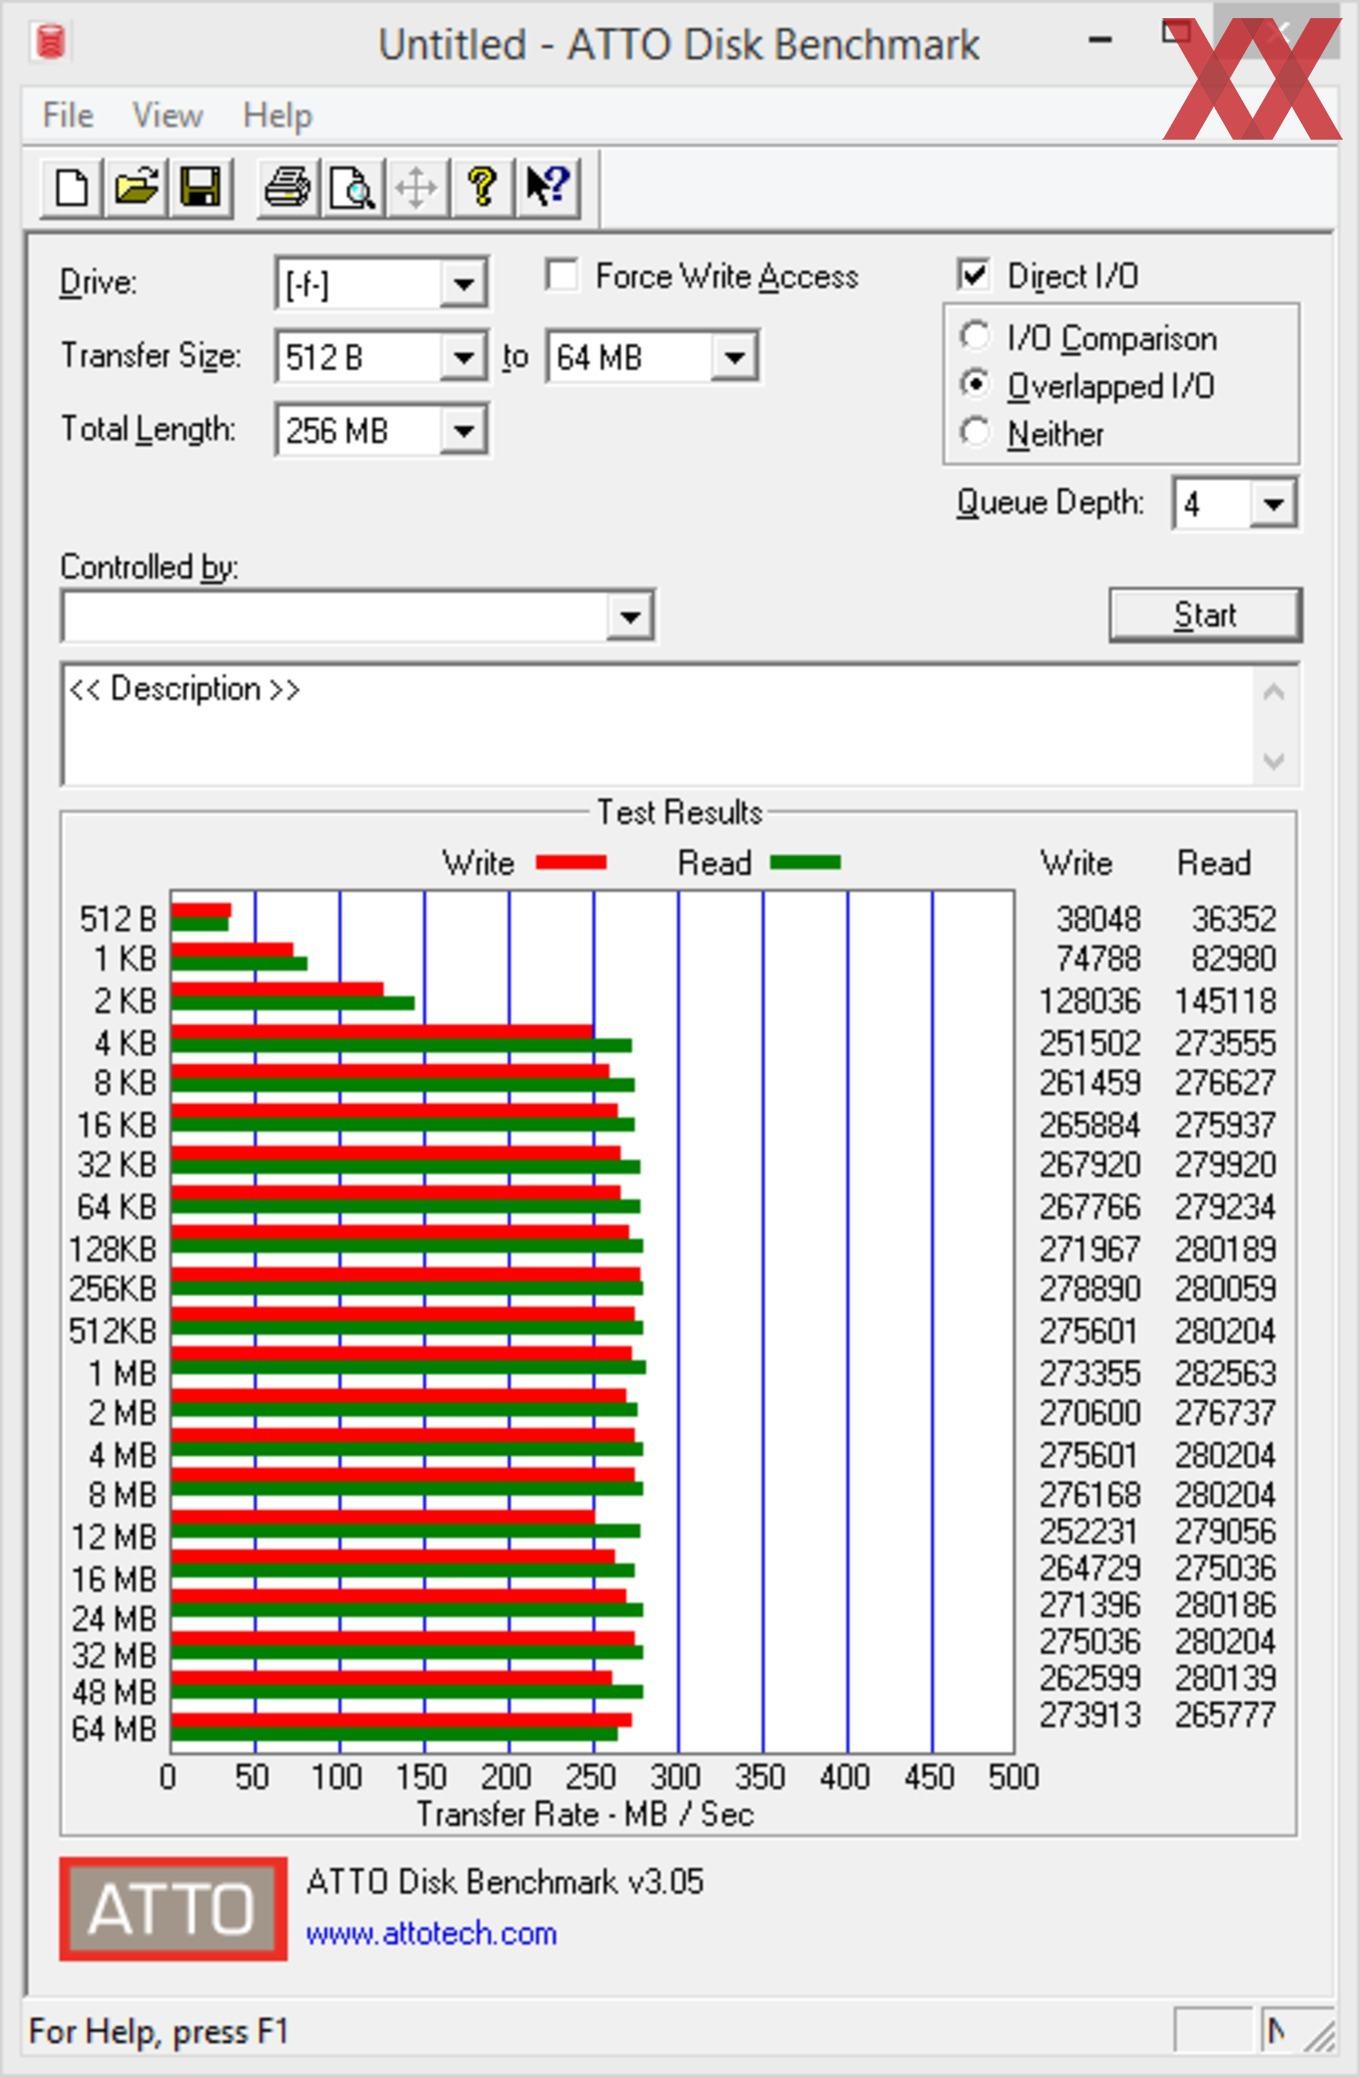Click the yellow question mark About icon
Viewport: 1360px width, 2077px height.
click(482, 187)
